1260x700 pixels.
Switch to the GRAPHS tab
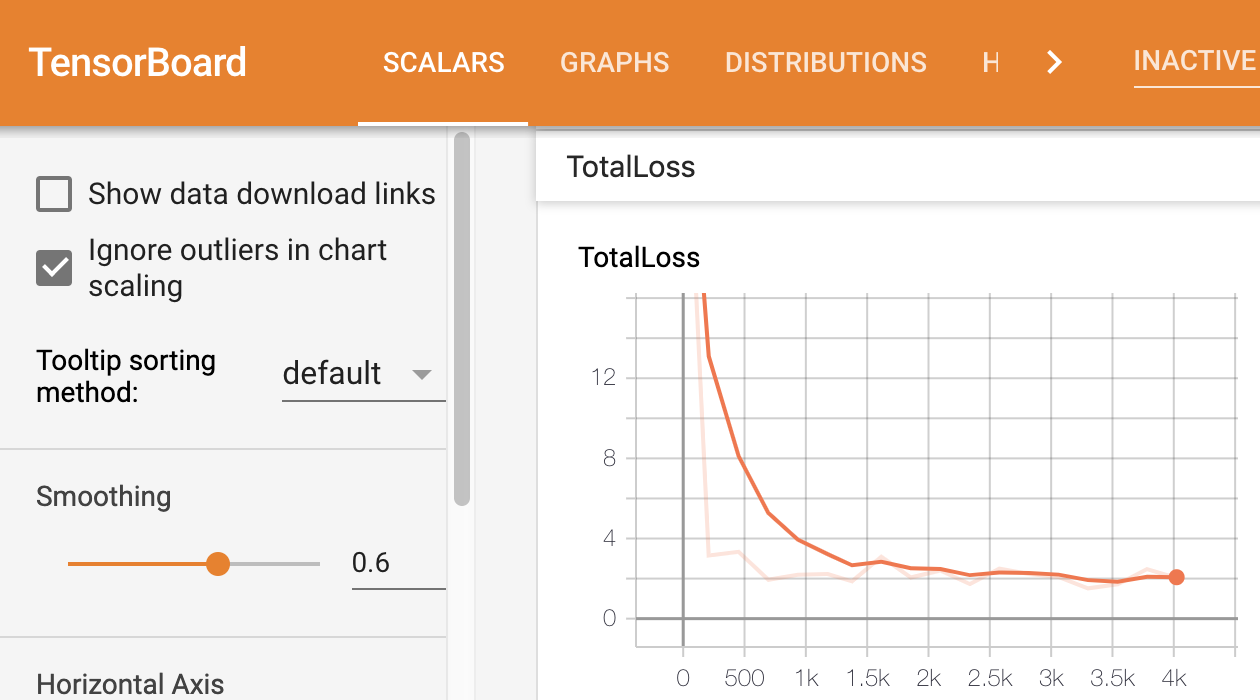pyautogui.click(x=614, y=63)
